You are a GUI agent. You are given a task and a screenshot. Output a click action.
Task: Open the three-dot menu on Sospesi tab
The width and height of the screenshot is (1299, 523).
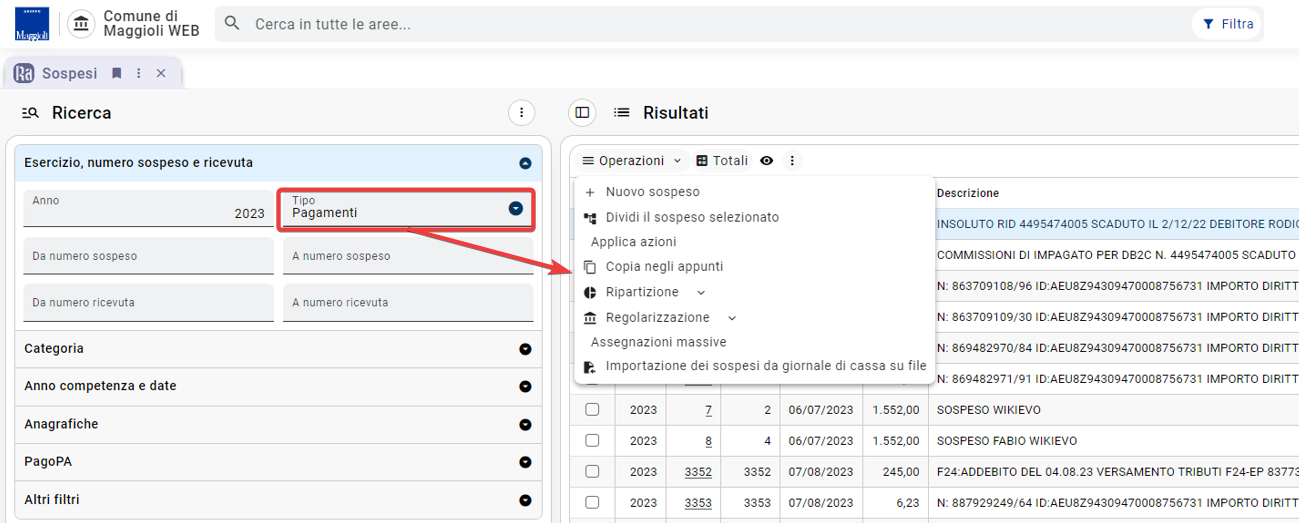coord(139,73)
